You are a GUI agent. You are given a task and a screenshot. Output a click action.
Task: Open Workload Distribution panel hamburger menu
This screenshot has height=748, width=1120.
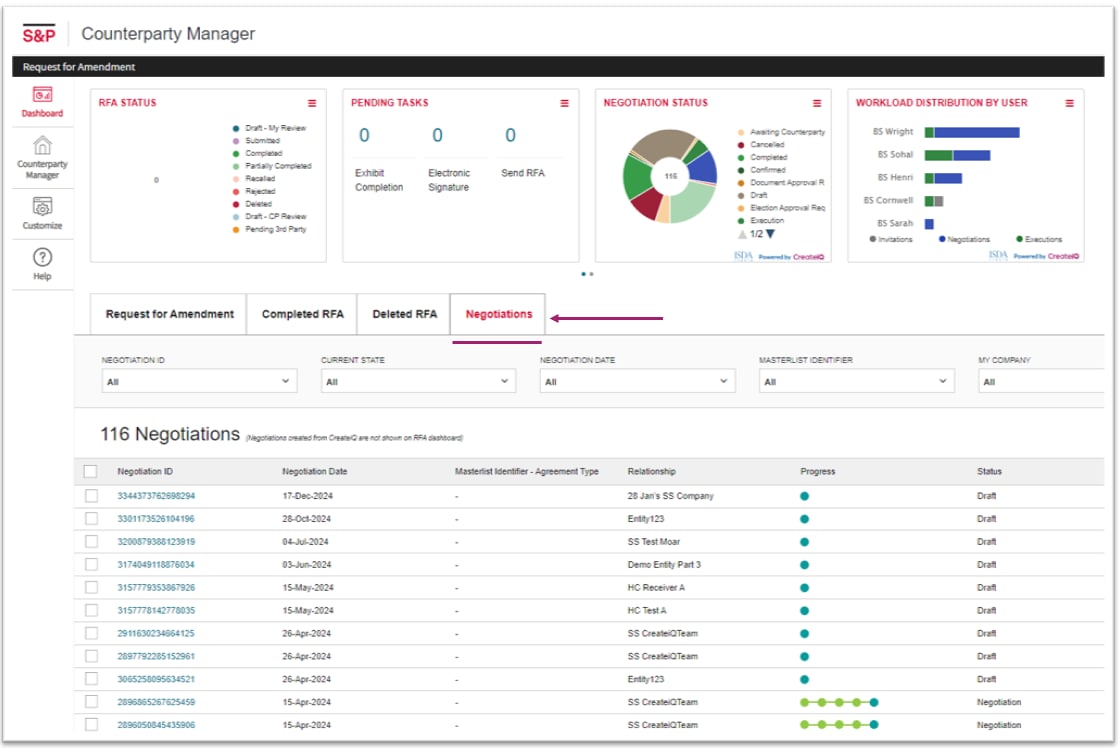(x=1069, y=104)
